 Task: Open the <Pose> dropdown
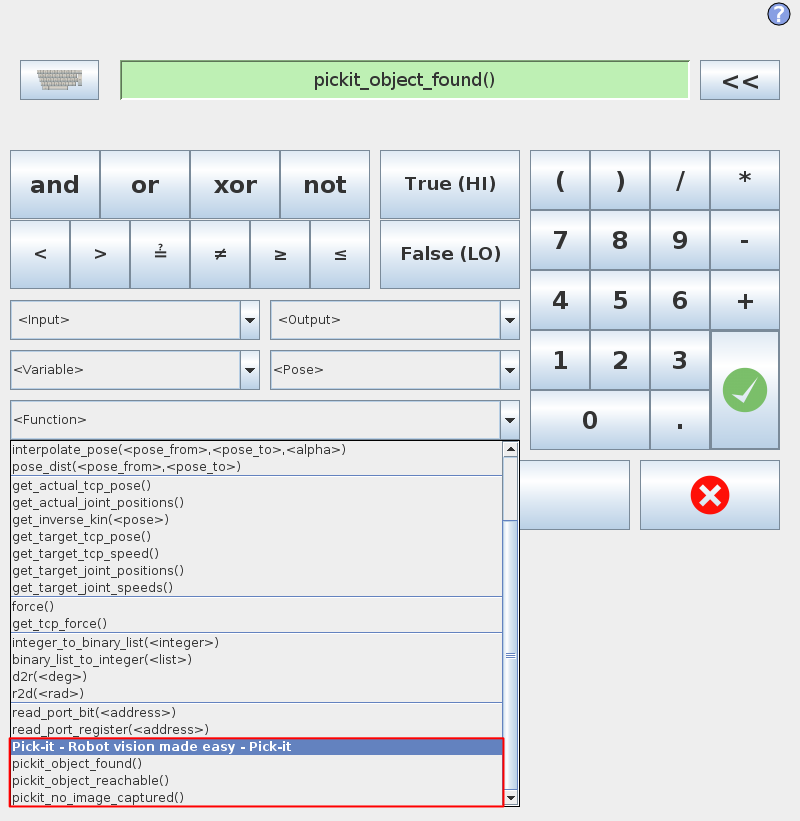click(395, 370)
